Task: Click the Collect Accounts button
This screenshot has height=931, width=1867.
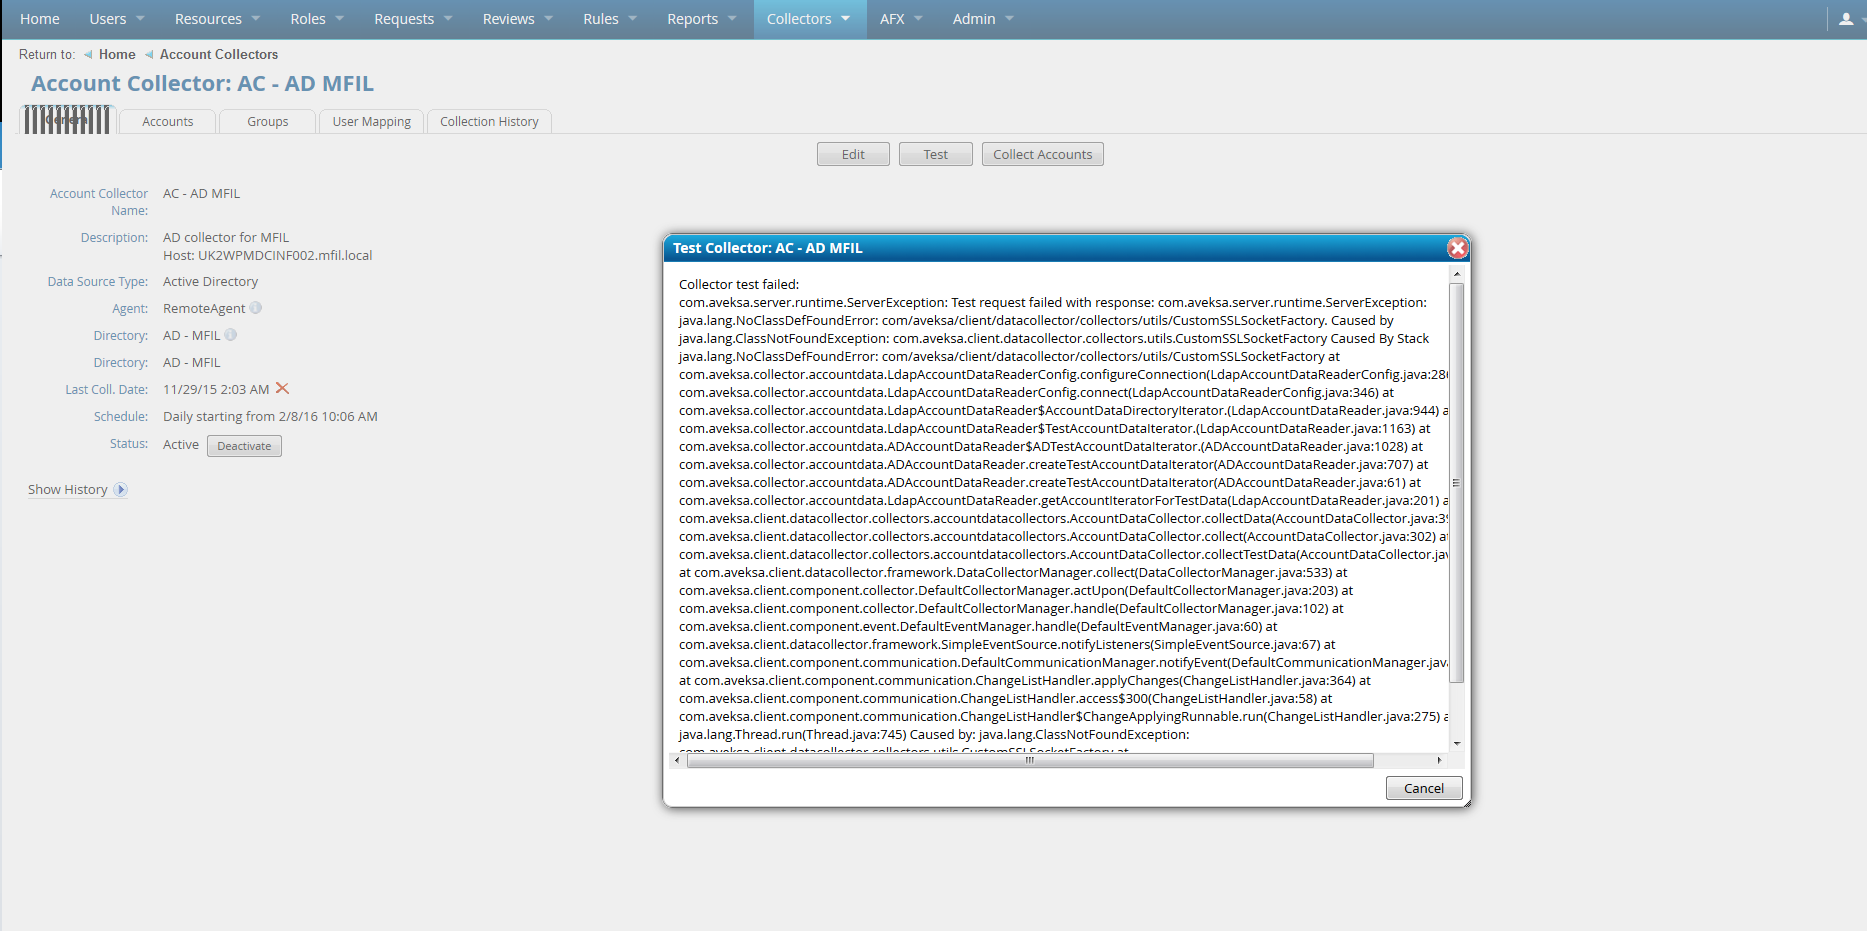Action: (1042, 155)
